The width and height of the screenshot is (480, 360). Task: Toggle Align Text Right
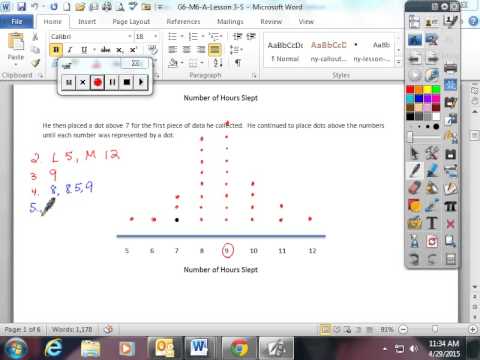click(201, 50)
